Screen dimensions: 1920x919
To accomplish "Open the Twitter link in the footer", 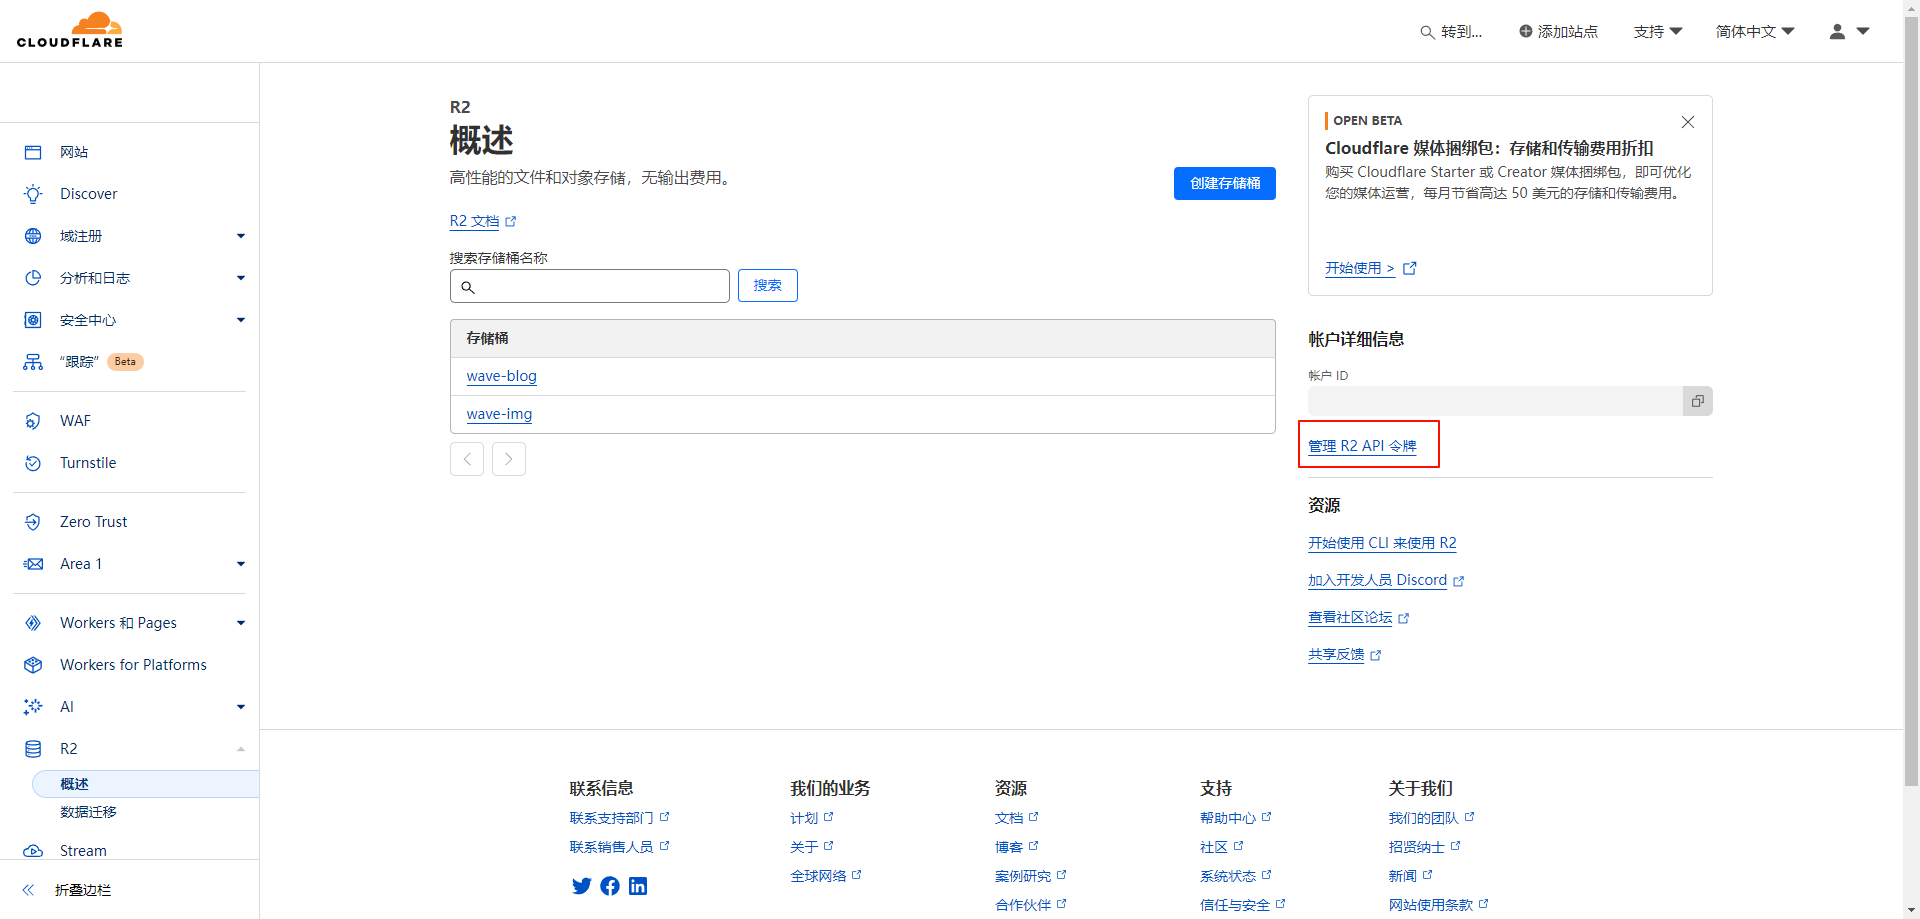I will pyautogui.click(x=581, y=886).
